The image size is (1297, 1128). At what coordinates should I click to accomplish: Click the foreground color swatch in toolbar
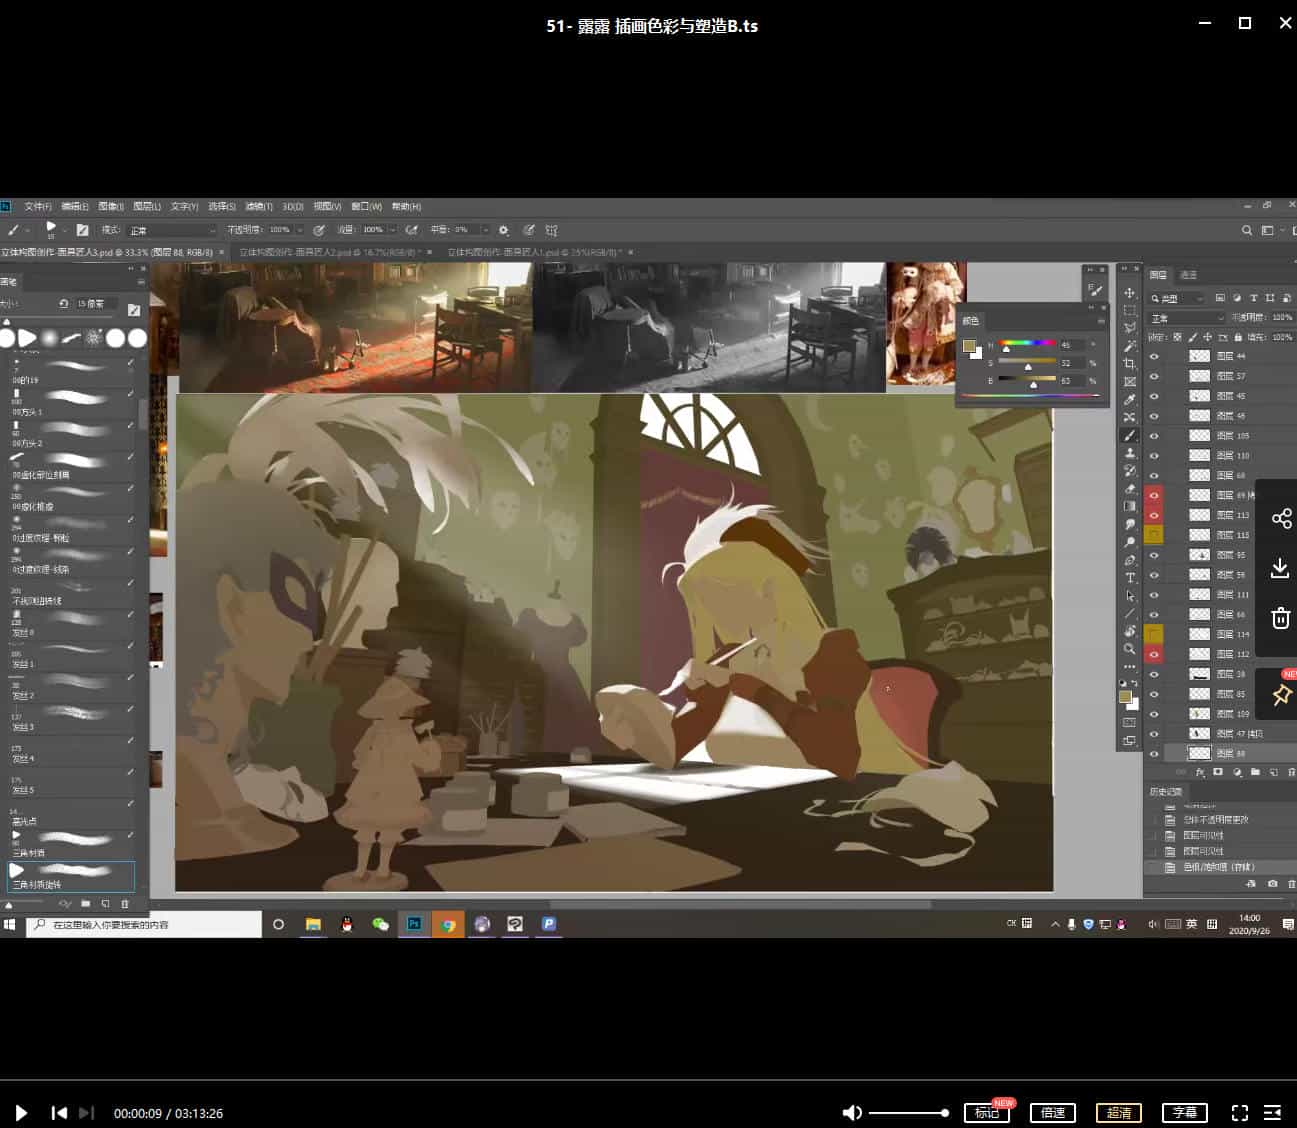(x=1125, y=697)
